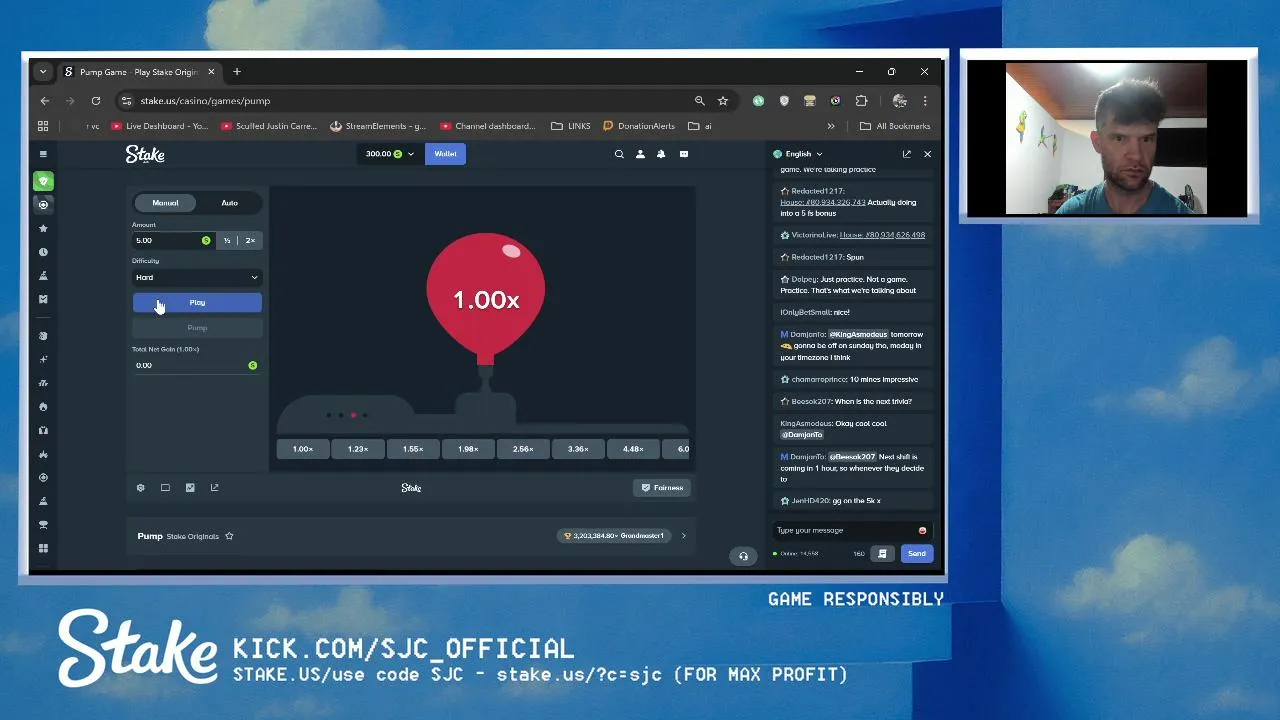Bookmark this page with the star icon

pos(723,101)
